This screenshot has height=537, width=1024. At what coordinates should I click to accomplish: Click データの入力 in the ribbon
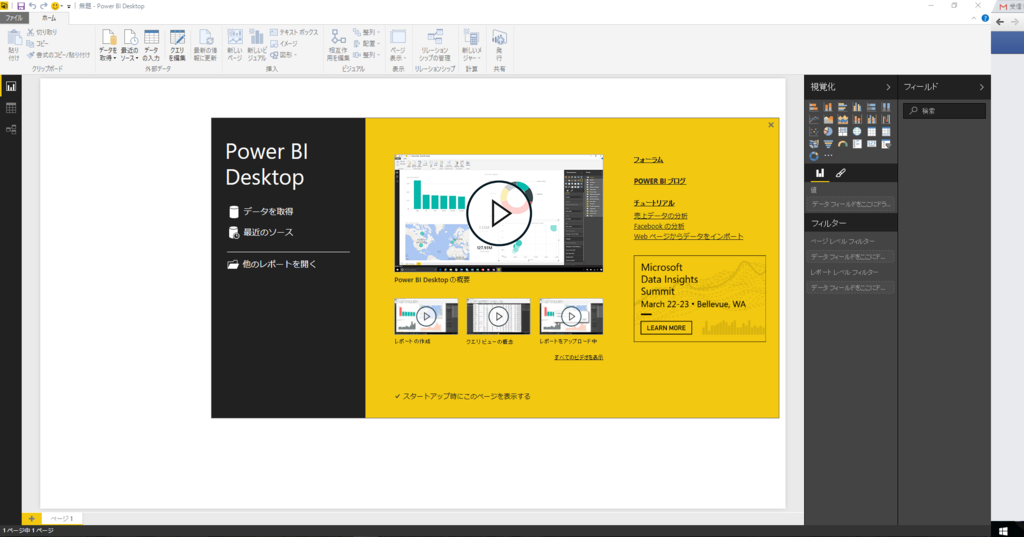coord(152,45)
